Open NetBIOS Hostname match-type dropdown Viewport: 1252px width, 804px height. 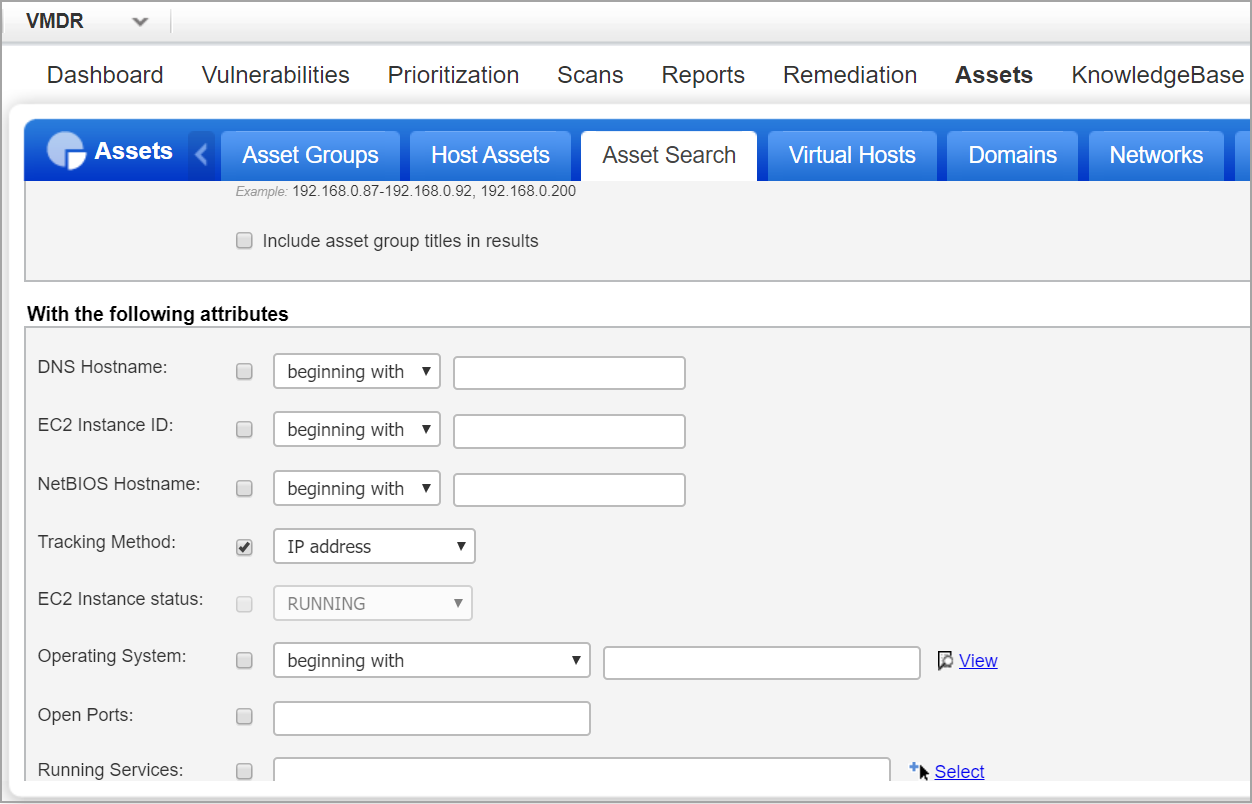tap(357, 489)
